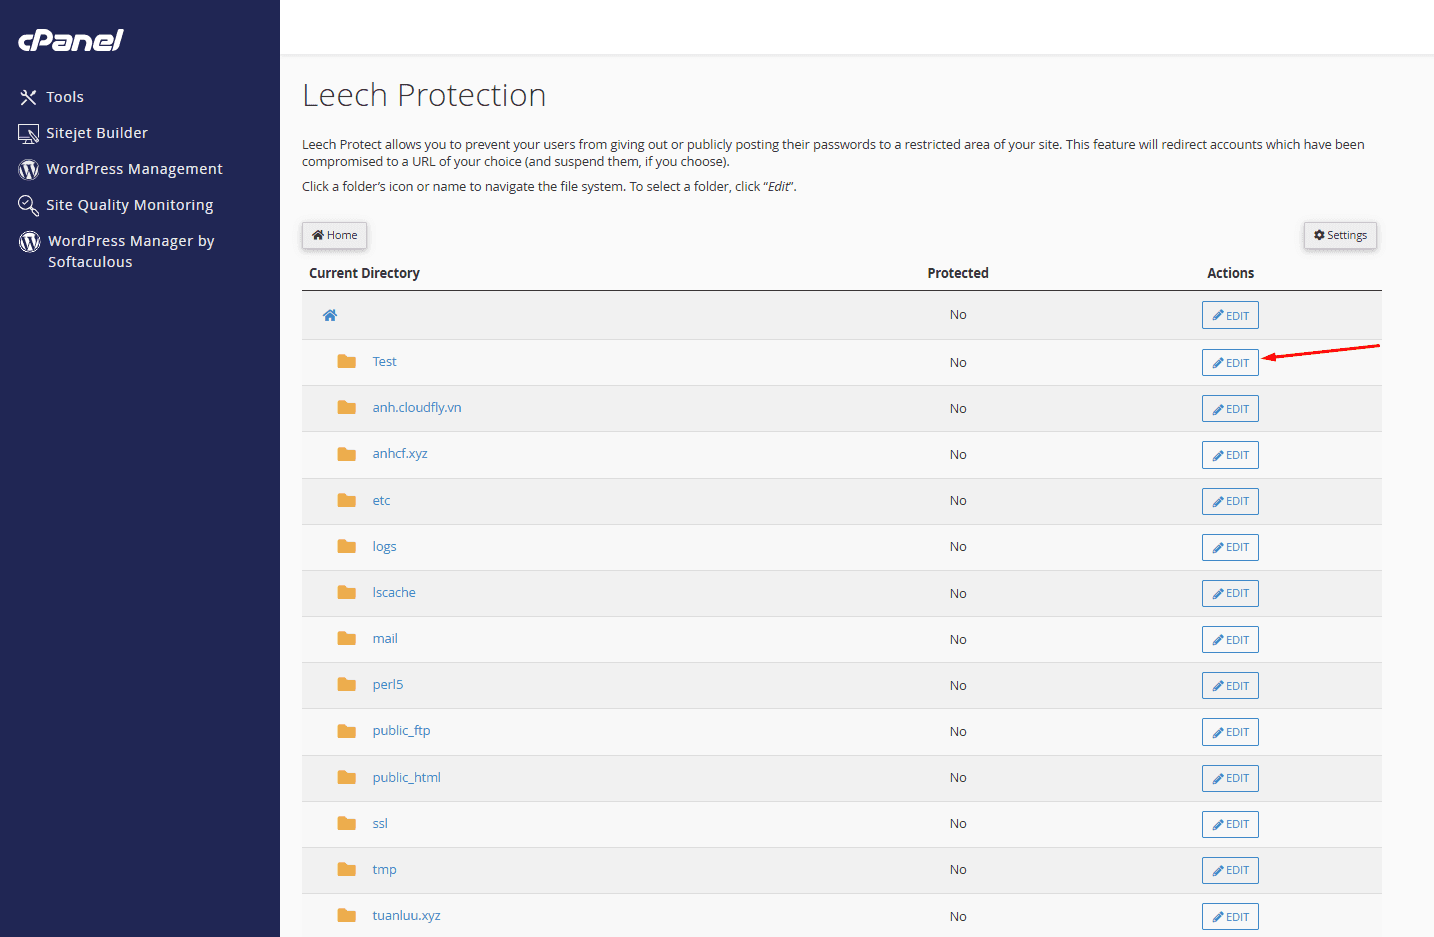Click the Test folder icon
Screen dimensions: 1434x937
[x=347, y=362]
